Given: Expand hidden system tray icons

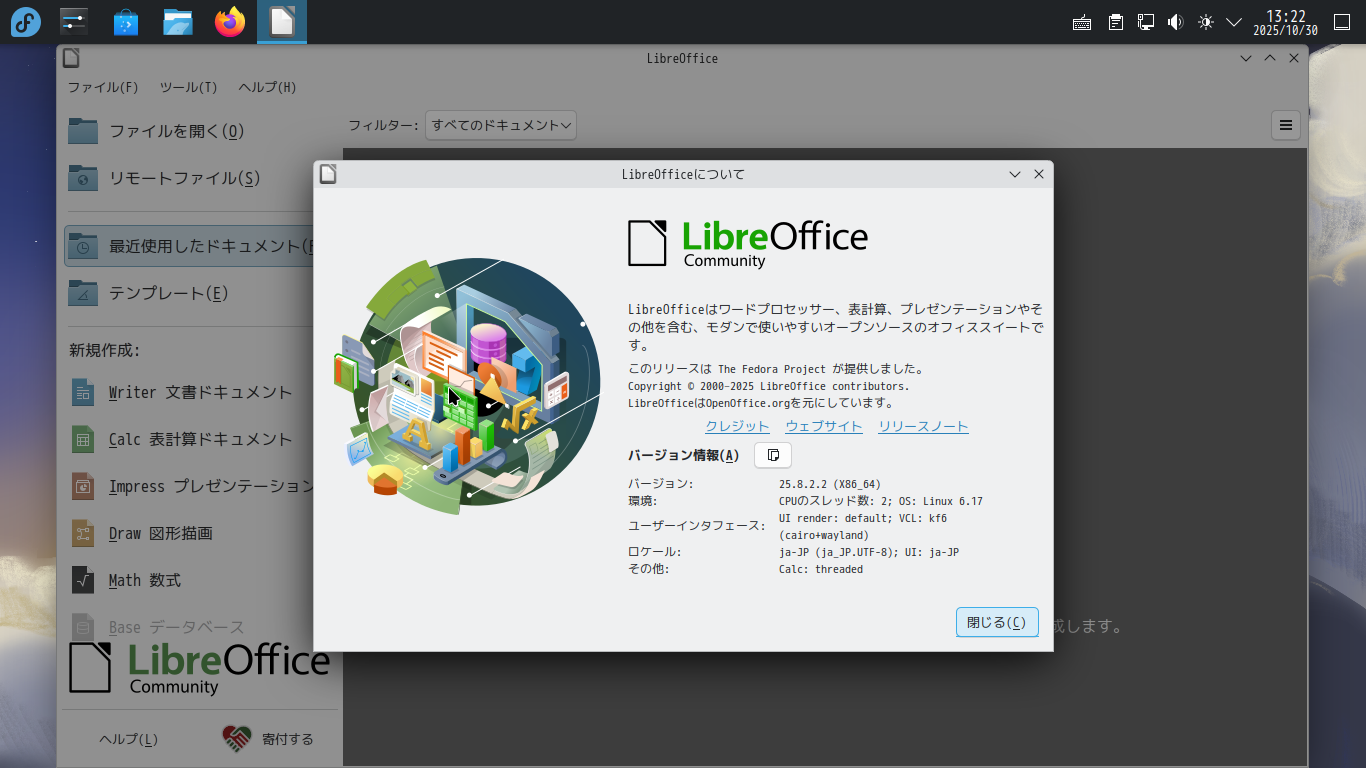Looking at the screenshot, I should tap(1234, 22).
